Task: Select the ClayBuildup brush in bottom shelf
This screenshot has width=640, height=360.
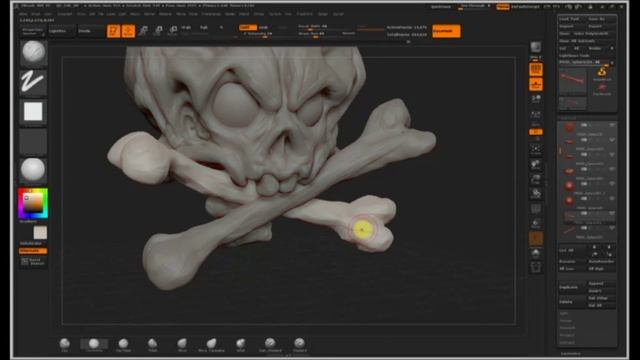Action: pyautogui.click(x=94, y=344)
